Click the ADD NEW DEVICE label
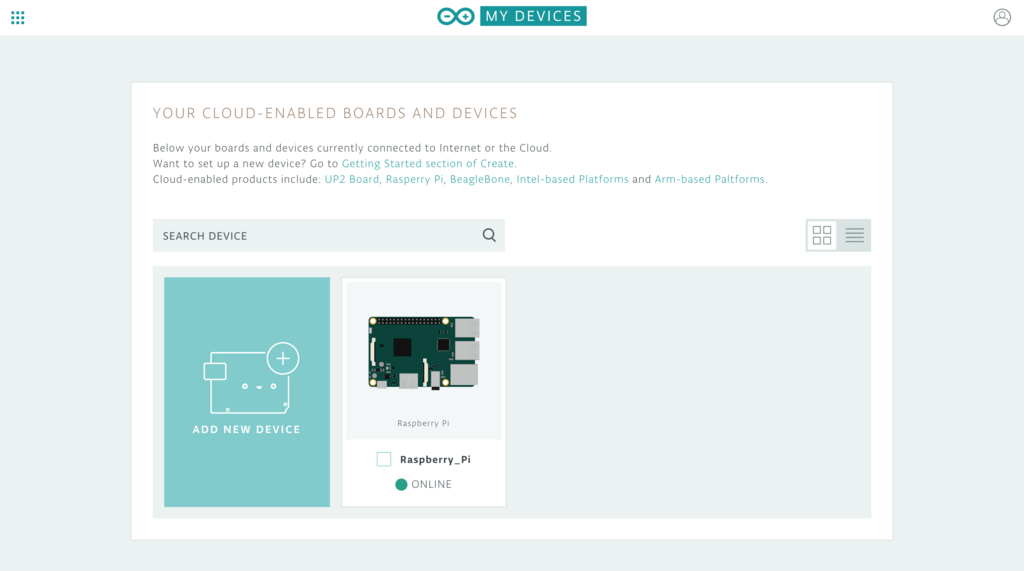This screenshot has height=571, width=1024. pyautogui.click(x=246, y=429)
